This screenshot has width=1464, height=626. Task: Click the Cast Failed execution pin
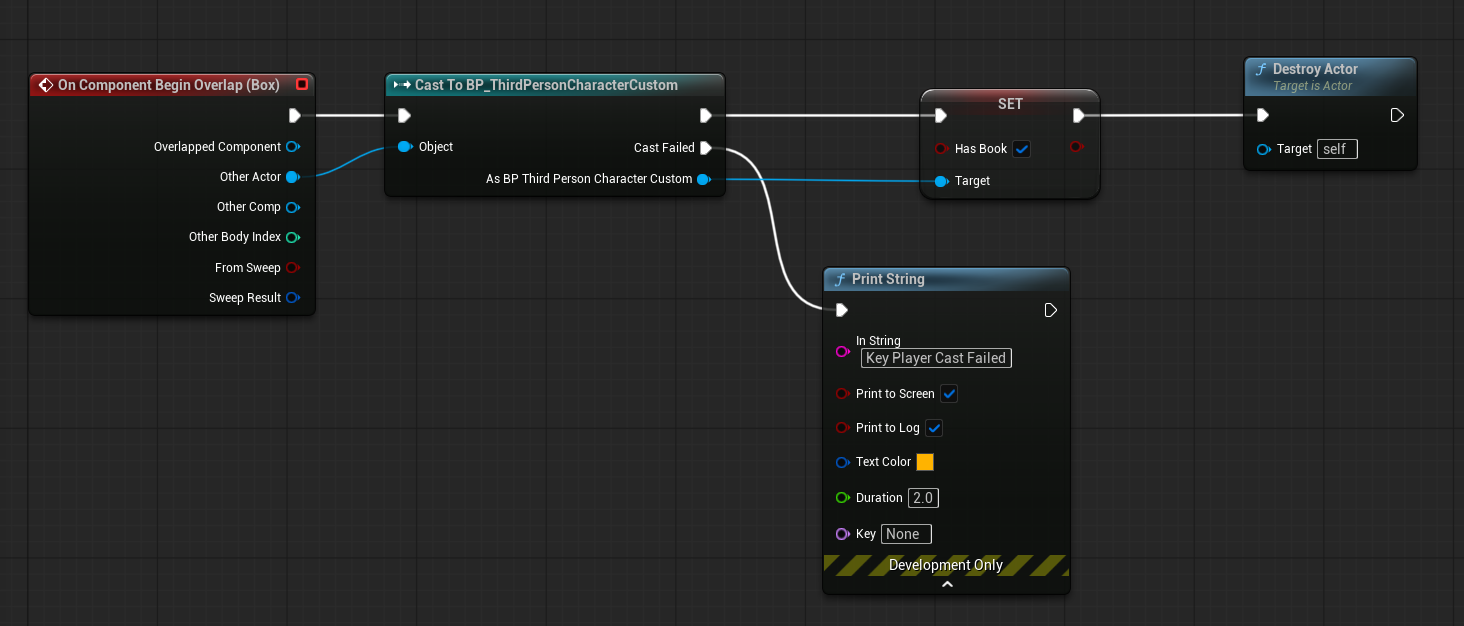(706, 148)
